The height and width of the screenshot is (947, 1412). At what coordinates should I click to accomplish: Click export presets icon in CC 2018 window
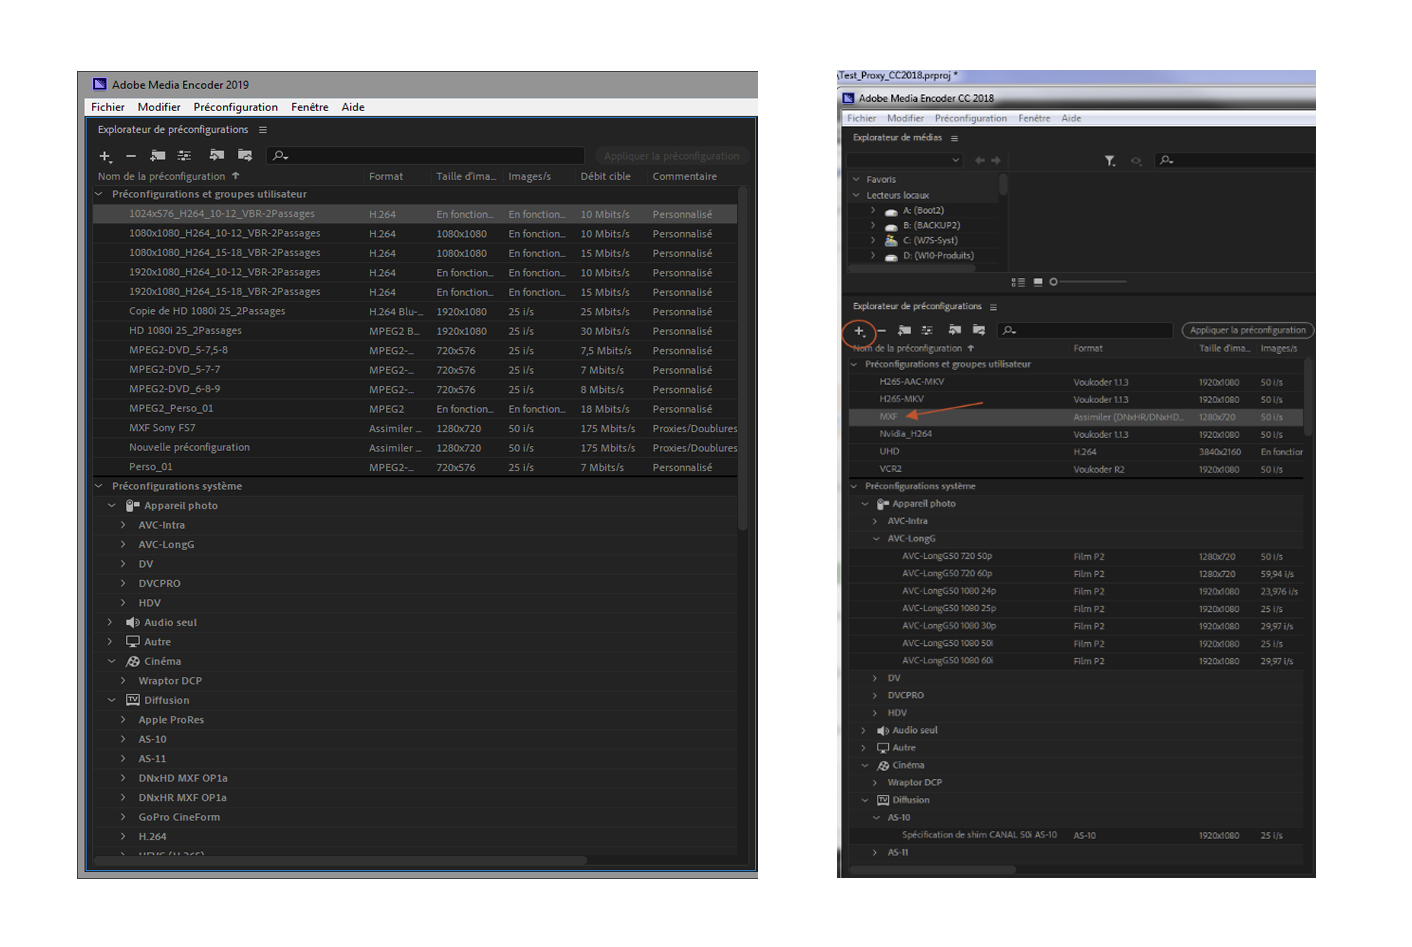click(x=979, y=330)
